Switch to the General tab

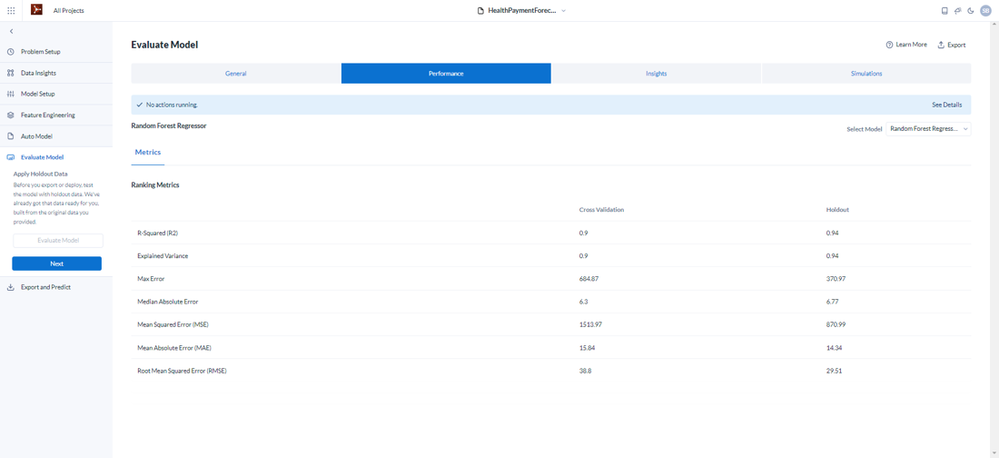coord(236,73)
